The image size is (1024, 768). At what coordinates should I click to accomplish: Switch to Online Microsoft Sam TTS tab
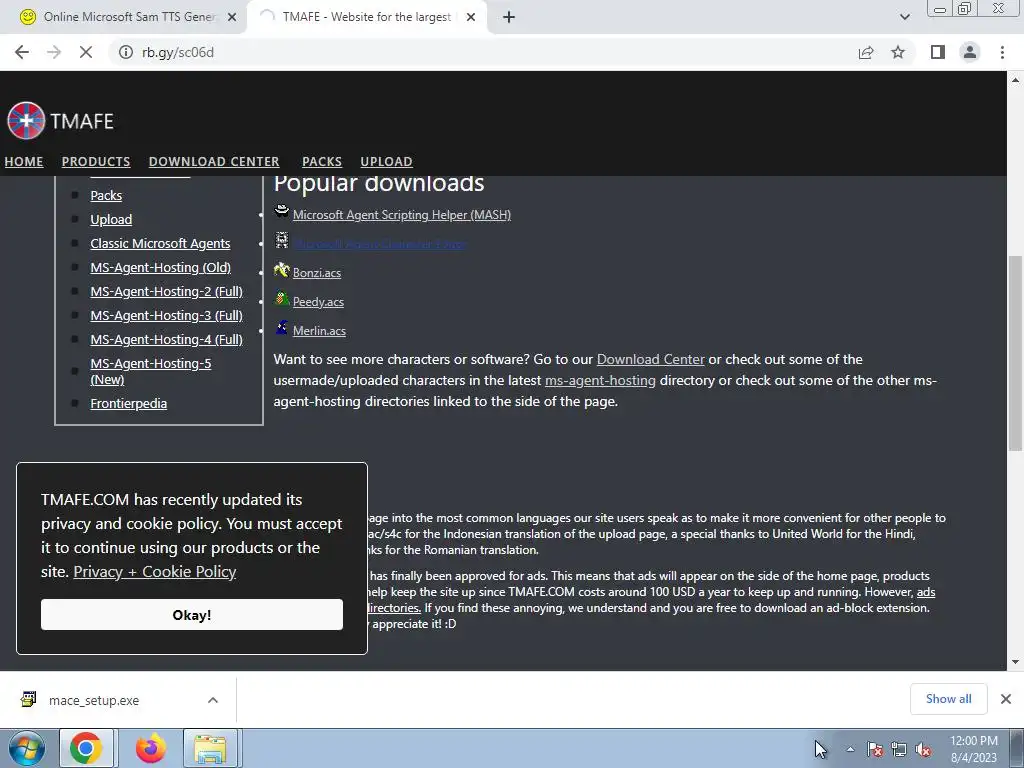coord(129,17)
